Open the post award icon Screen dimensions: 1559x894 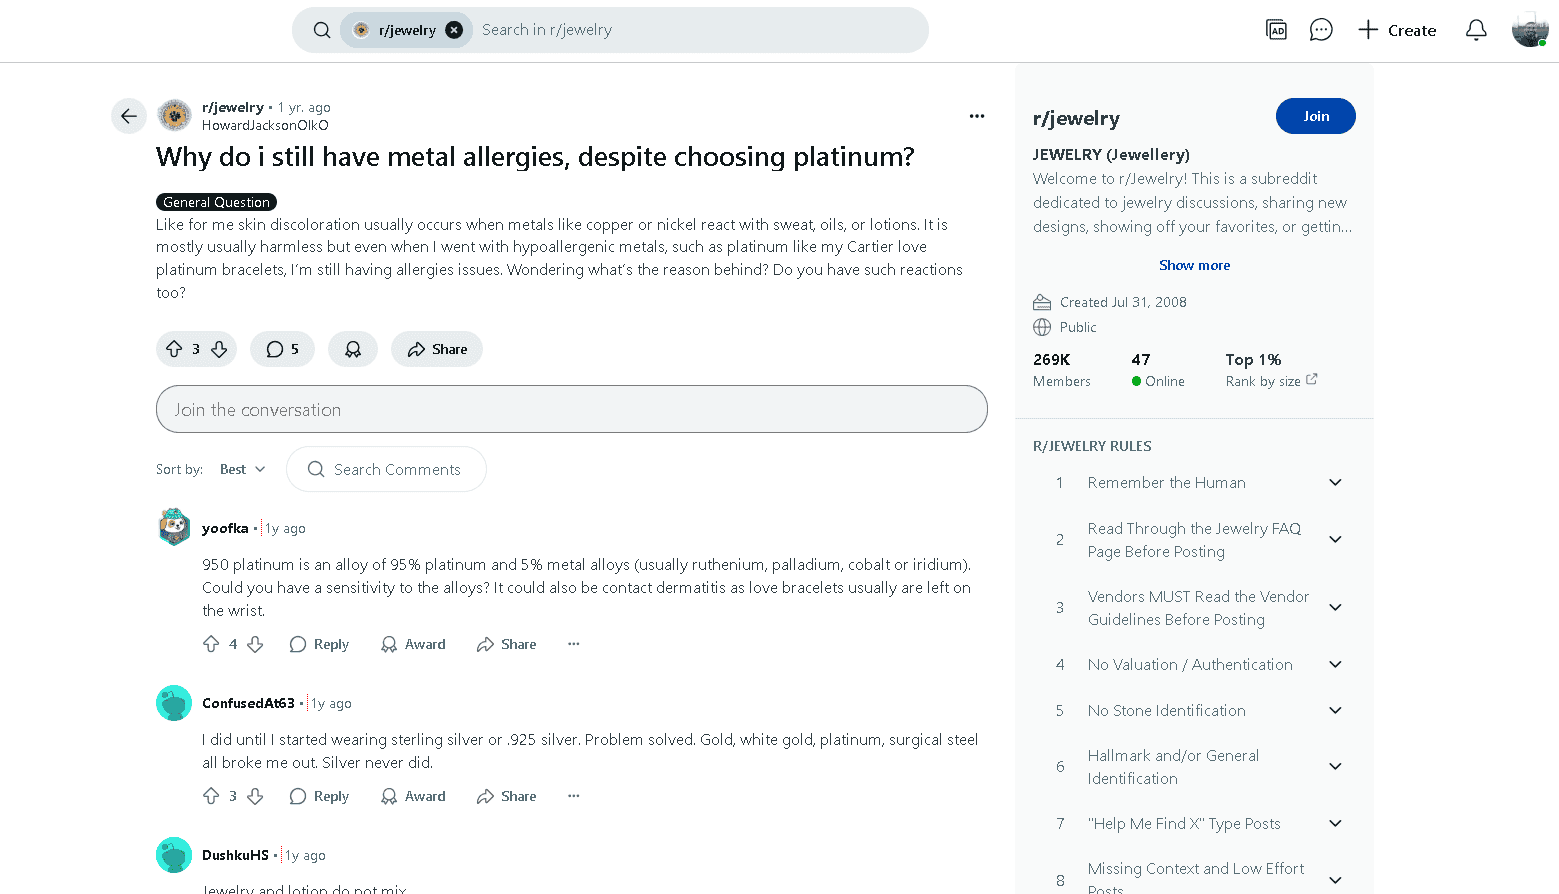353,349
